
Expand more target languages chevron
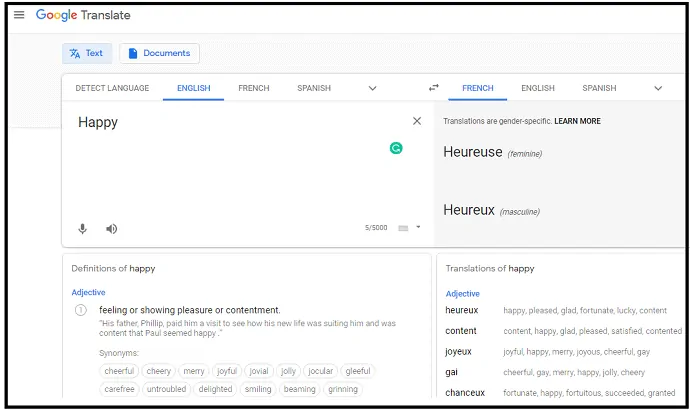[x=658, y=88]
